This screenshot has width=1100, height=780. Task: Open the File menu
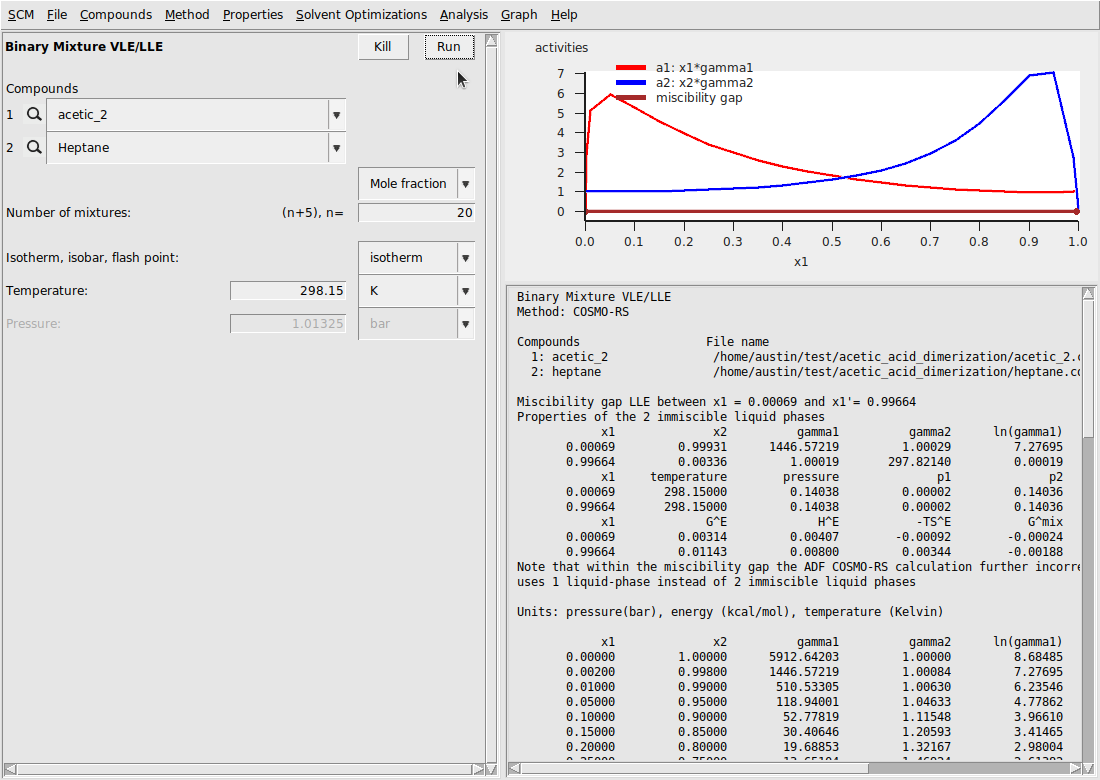pos(57,15)
